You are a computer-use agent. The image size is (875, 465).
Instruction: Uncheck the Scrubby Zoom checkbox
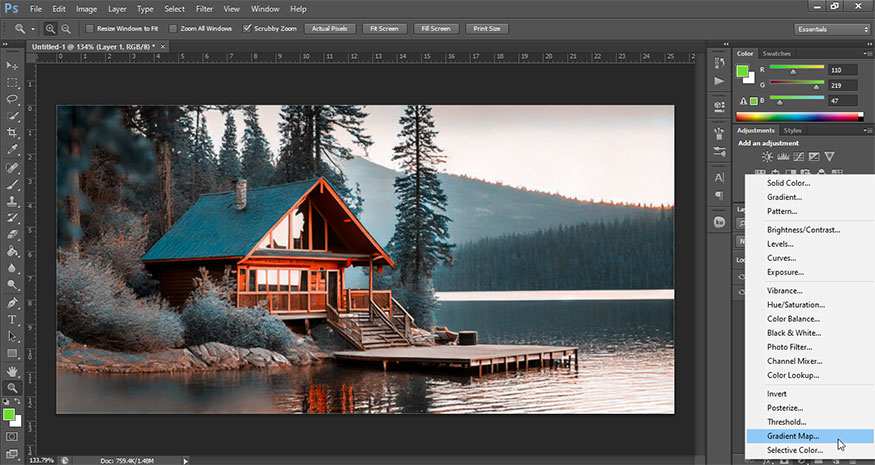(248, 29)
